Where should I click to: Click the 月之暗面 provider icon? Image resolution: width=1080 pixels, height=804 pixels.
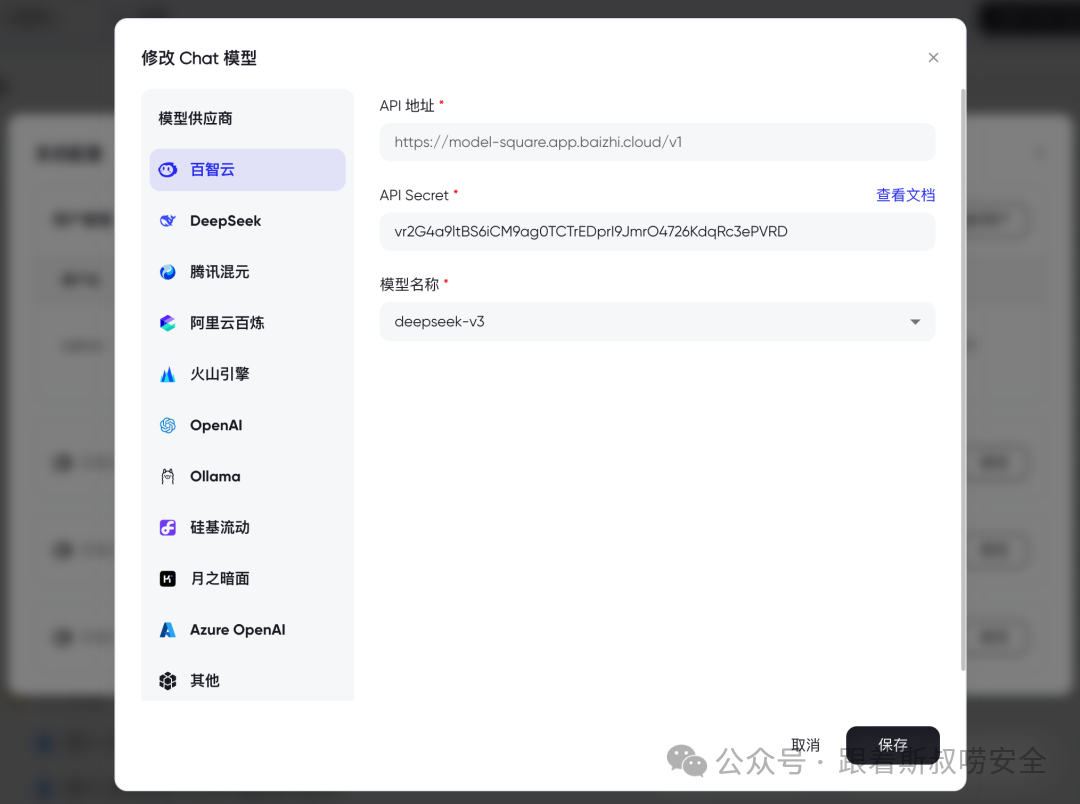pos(167,579)
